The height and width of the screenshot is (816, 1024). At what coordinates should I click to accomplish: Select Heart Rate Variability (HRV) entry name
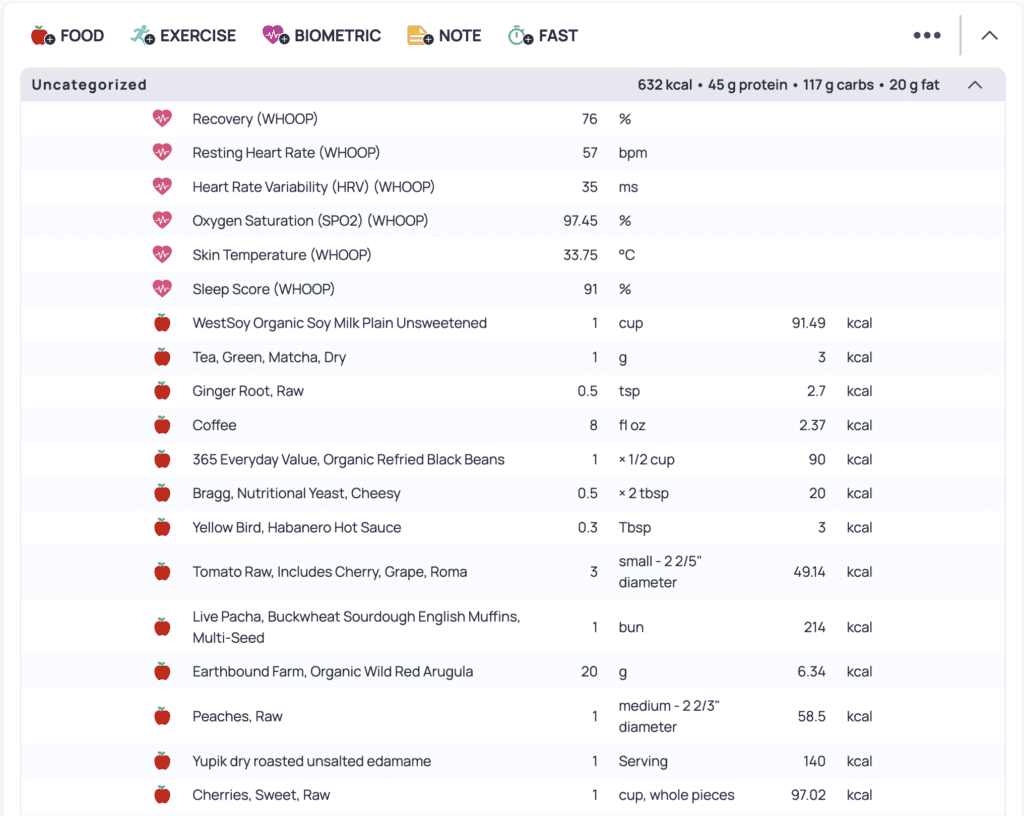[x=313, y=187]
